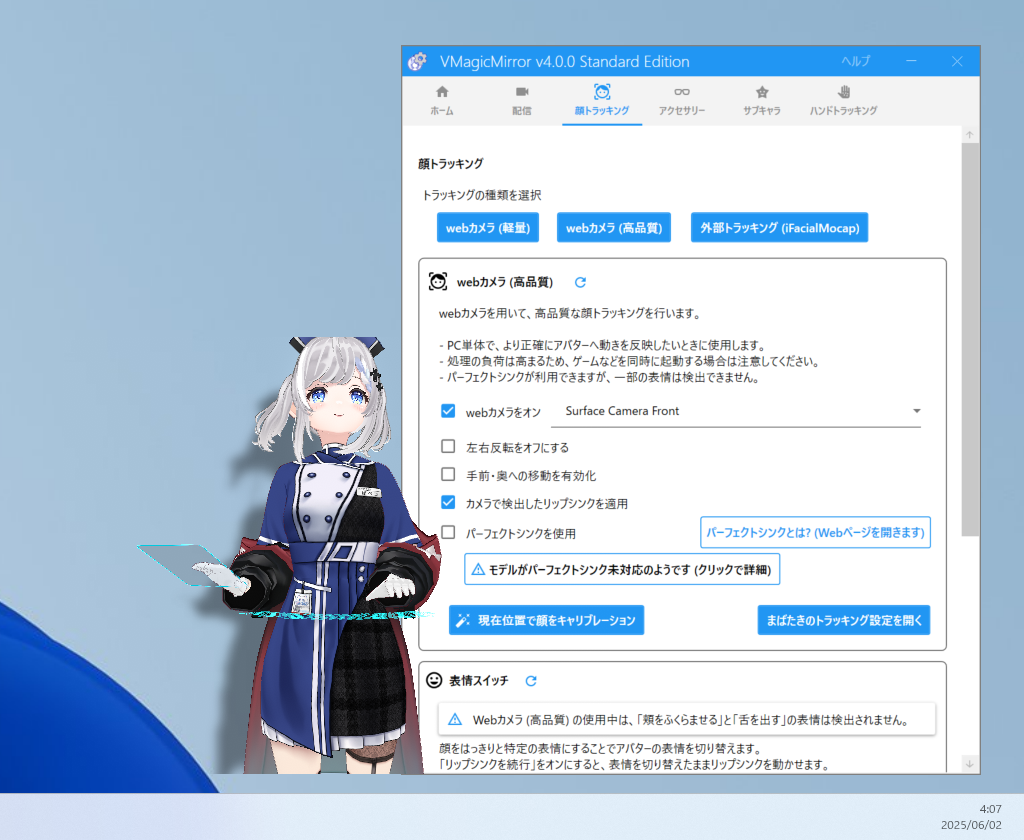Uncheck カメラで検出したリップシンクを適用
This screenshot has width=1024, height=840.
pos(448,502)
